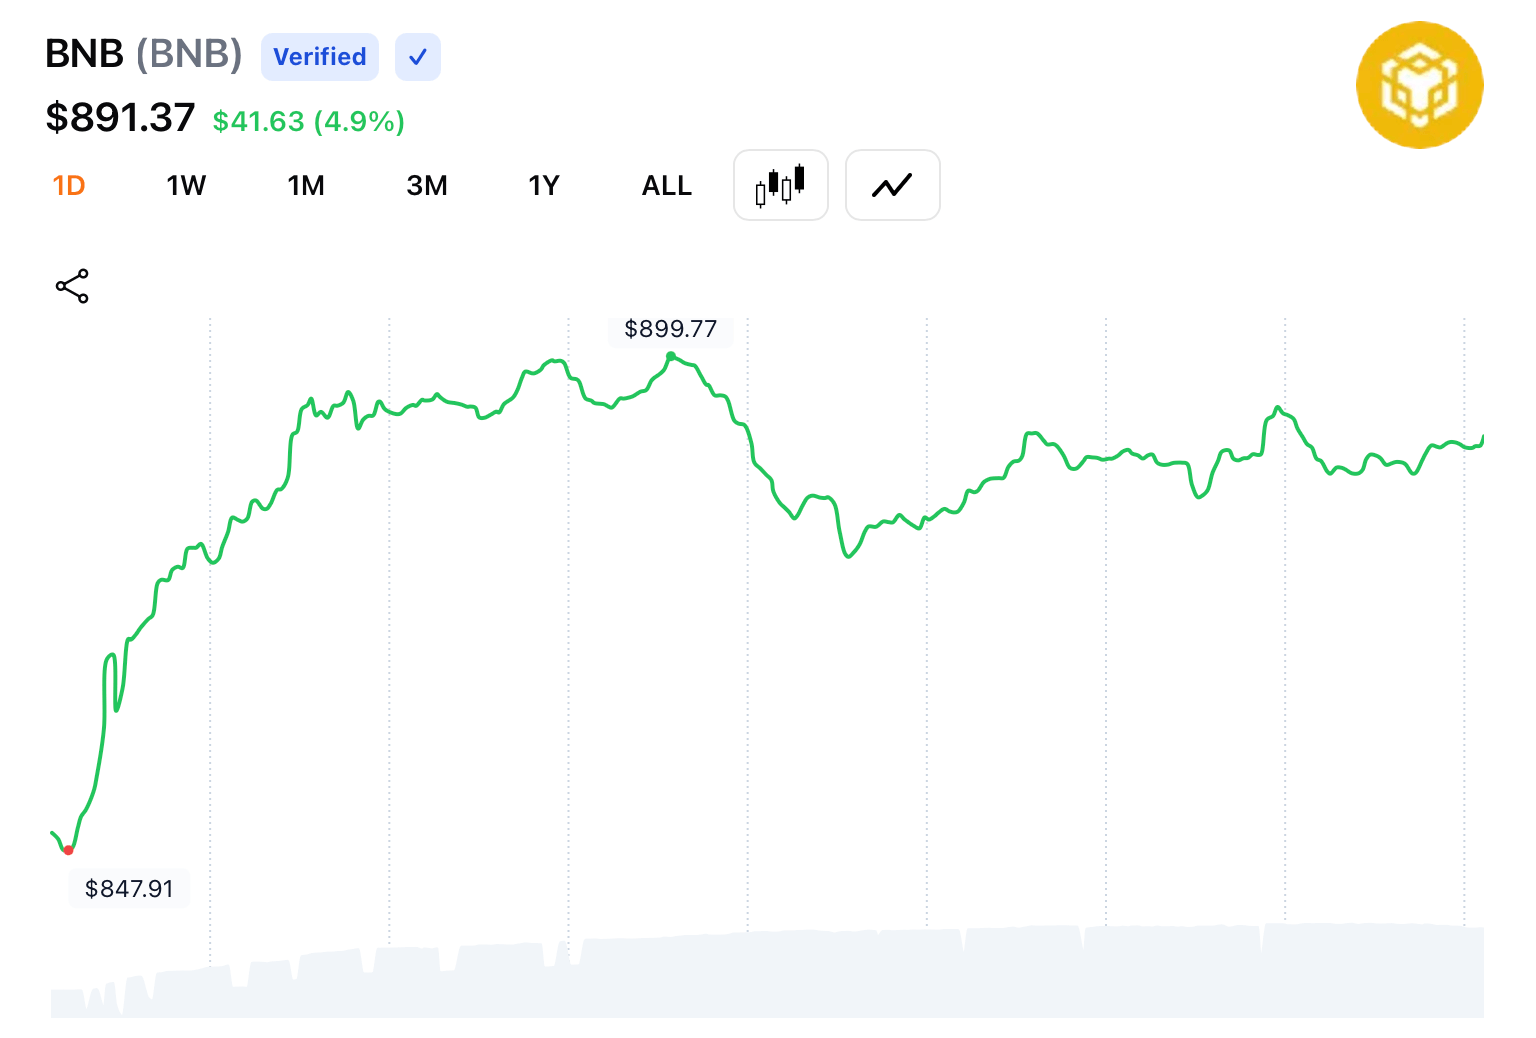Click the BNB coin logo
The image size is (1536, 1038).
[x=1419, y=85]
